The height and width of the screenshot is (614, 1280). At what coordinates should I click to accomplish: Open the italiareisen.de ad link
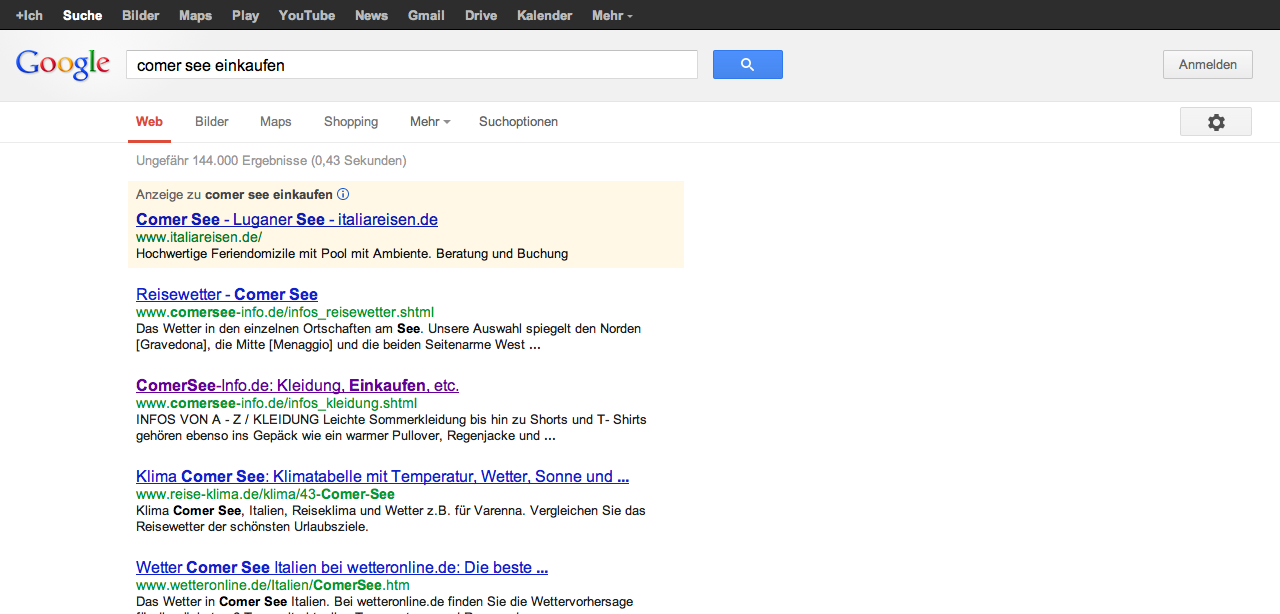coord(287,219)
